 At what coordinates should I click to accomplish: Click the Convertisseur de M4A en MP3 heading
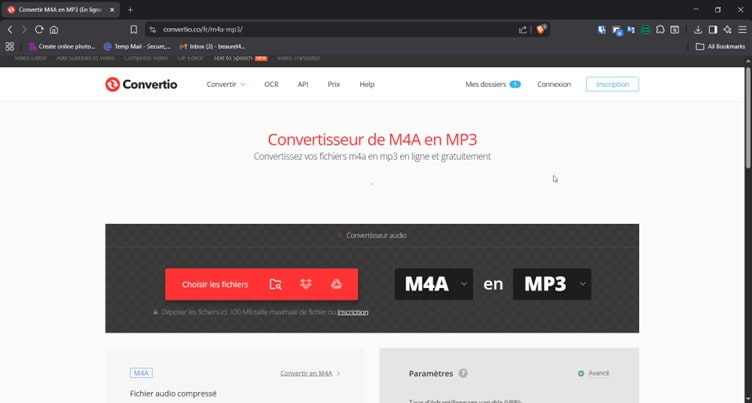[x=372, y=140]
